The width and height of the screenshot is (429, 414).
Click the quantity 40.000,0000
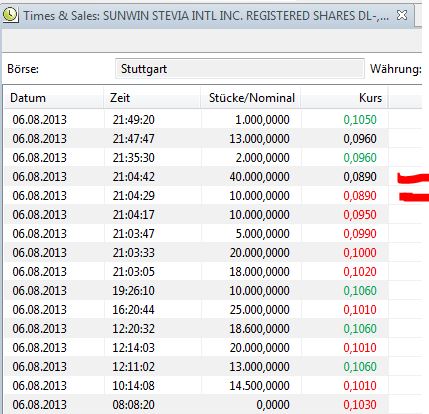259,177
